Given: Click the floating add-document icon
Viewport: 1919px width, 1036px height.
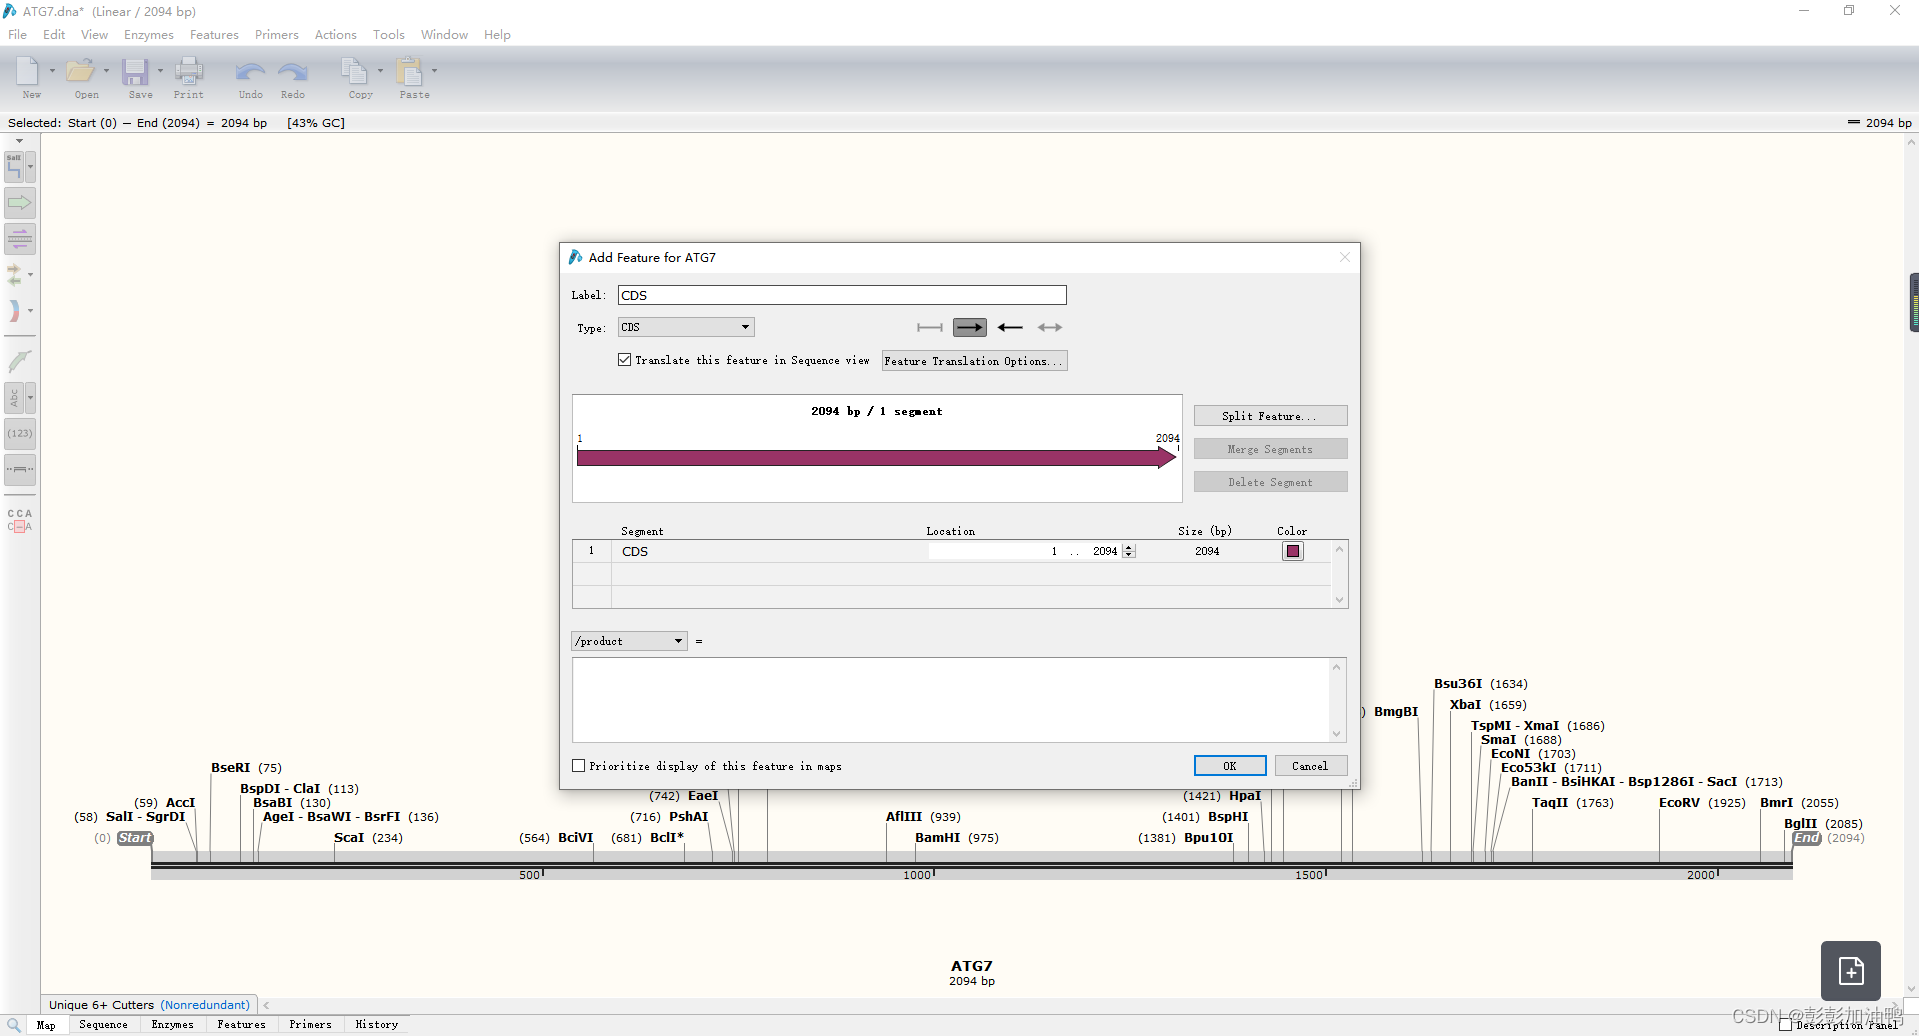Looking at the screenshot, I should (x=1851, y=971).
